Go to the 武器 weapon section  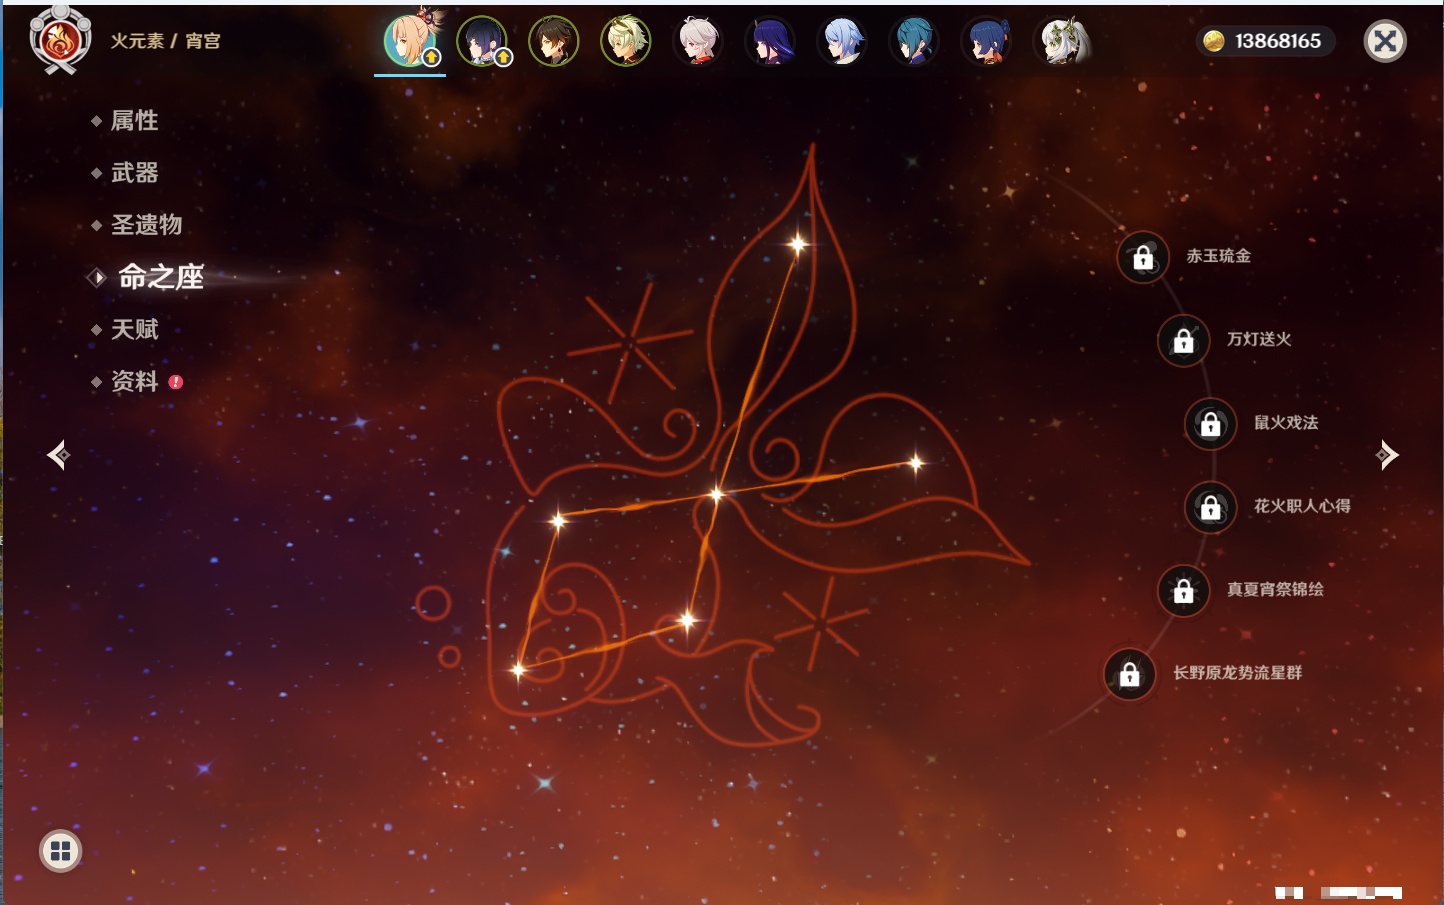tap(134, 173)
